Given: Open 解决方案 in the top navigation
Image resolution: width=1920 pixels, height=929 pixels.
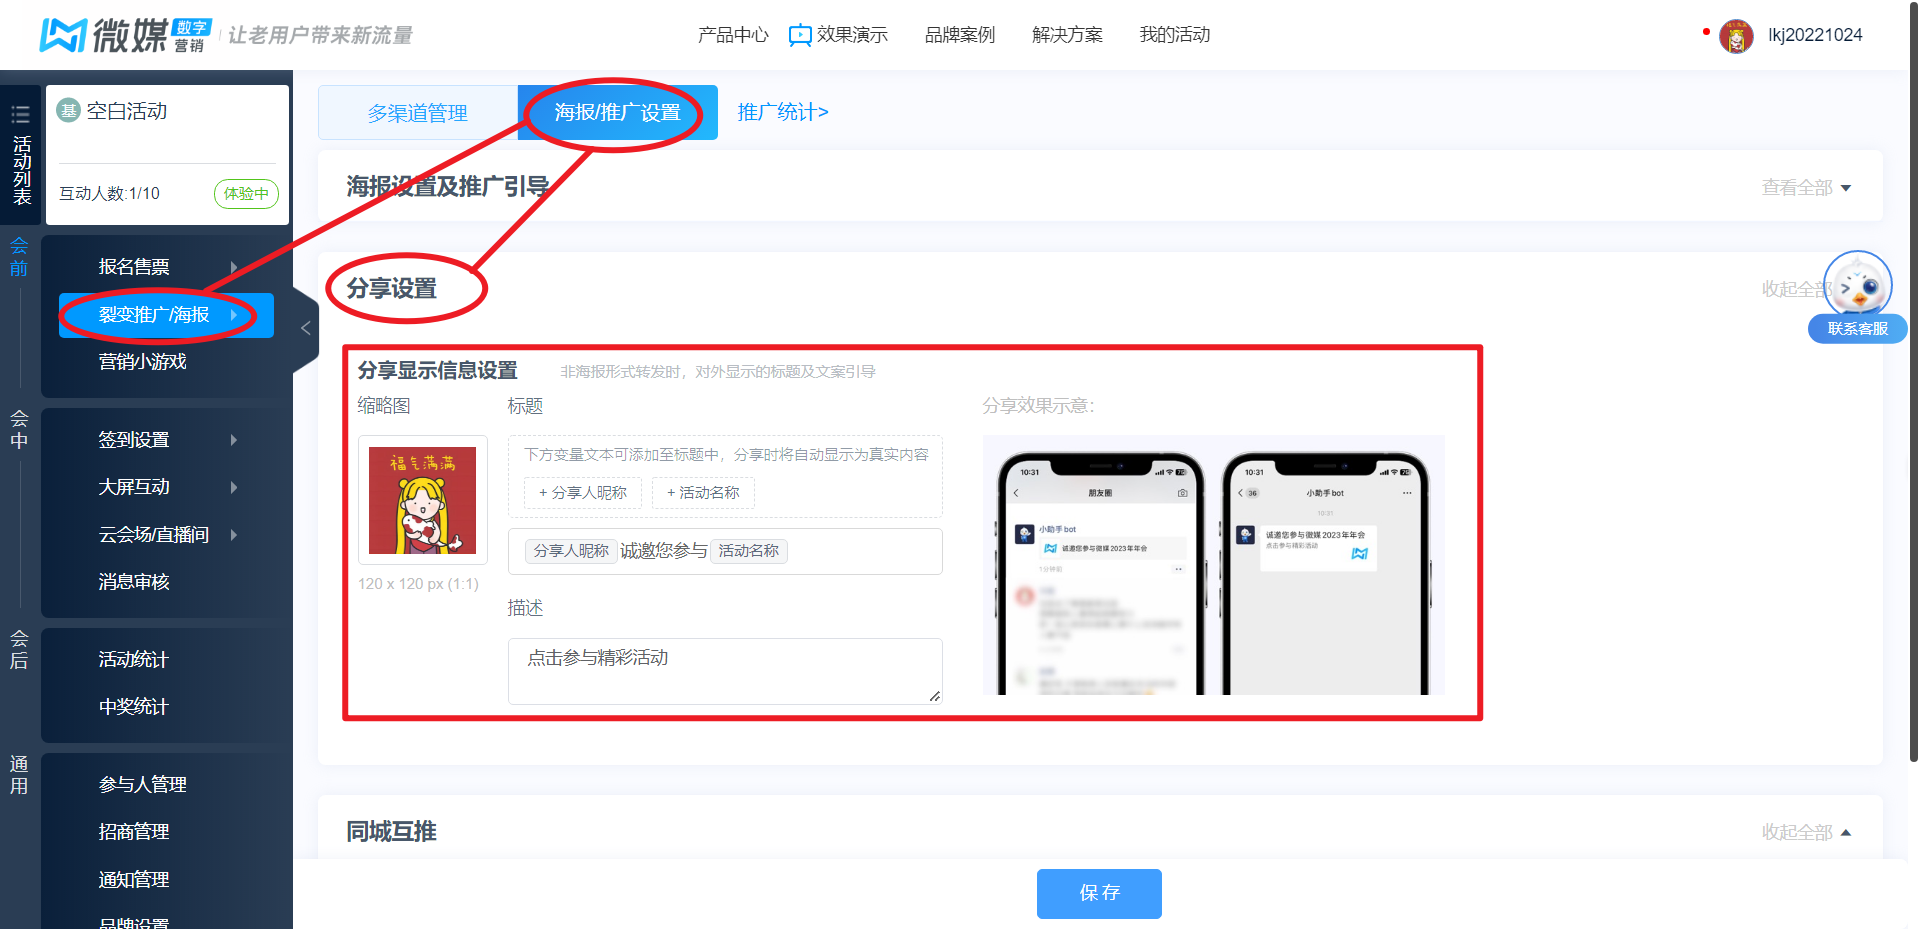Looking at the screenshot, I should pos(1067,35).
